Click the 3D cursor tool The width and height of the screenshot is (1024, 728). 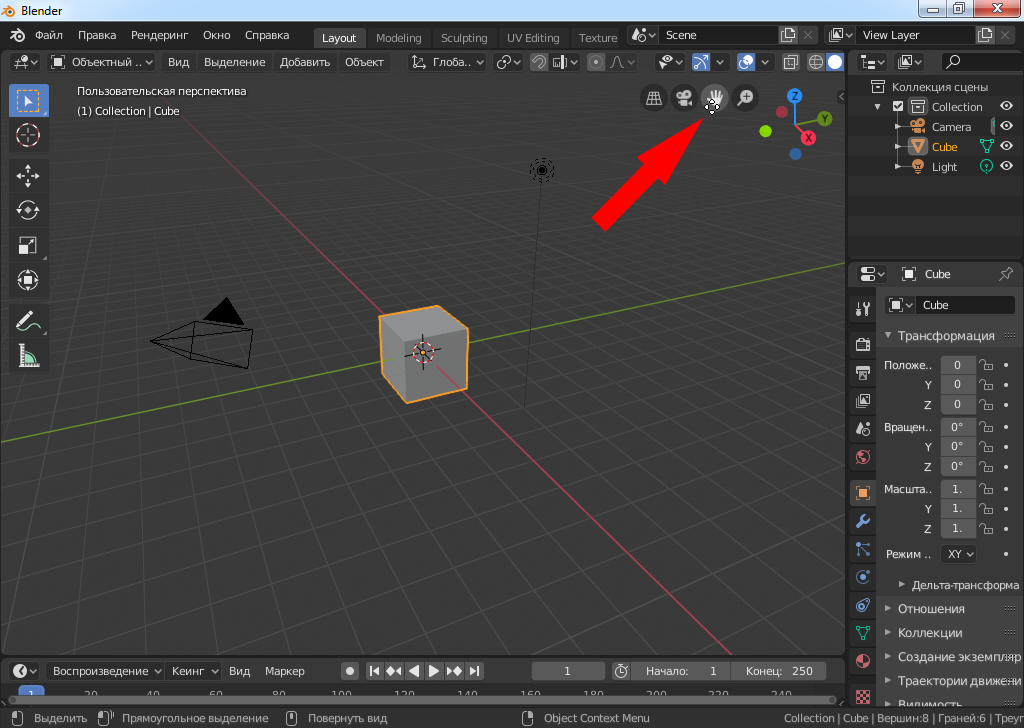[28, 134]
